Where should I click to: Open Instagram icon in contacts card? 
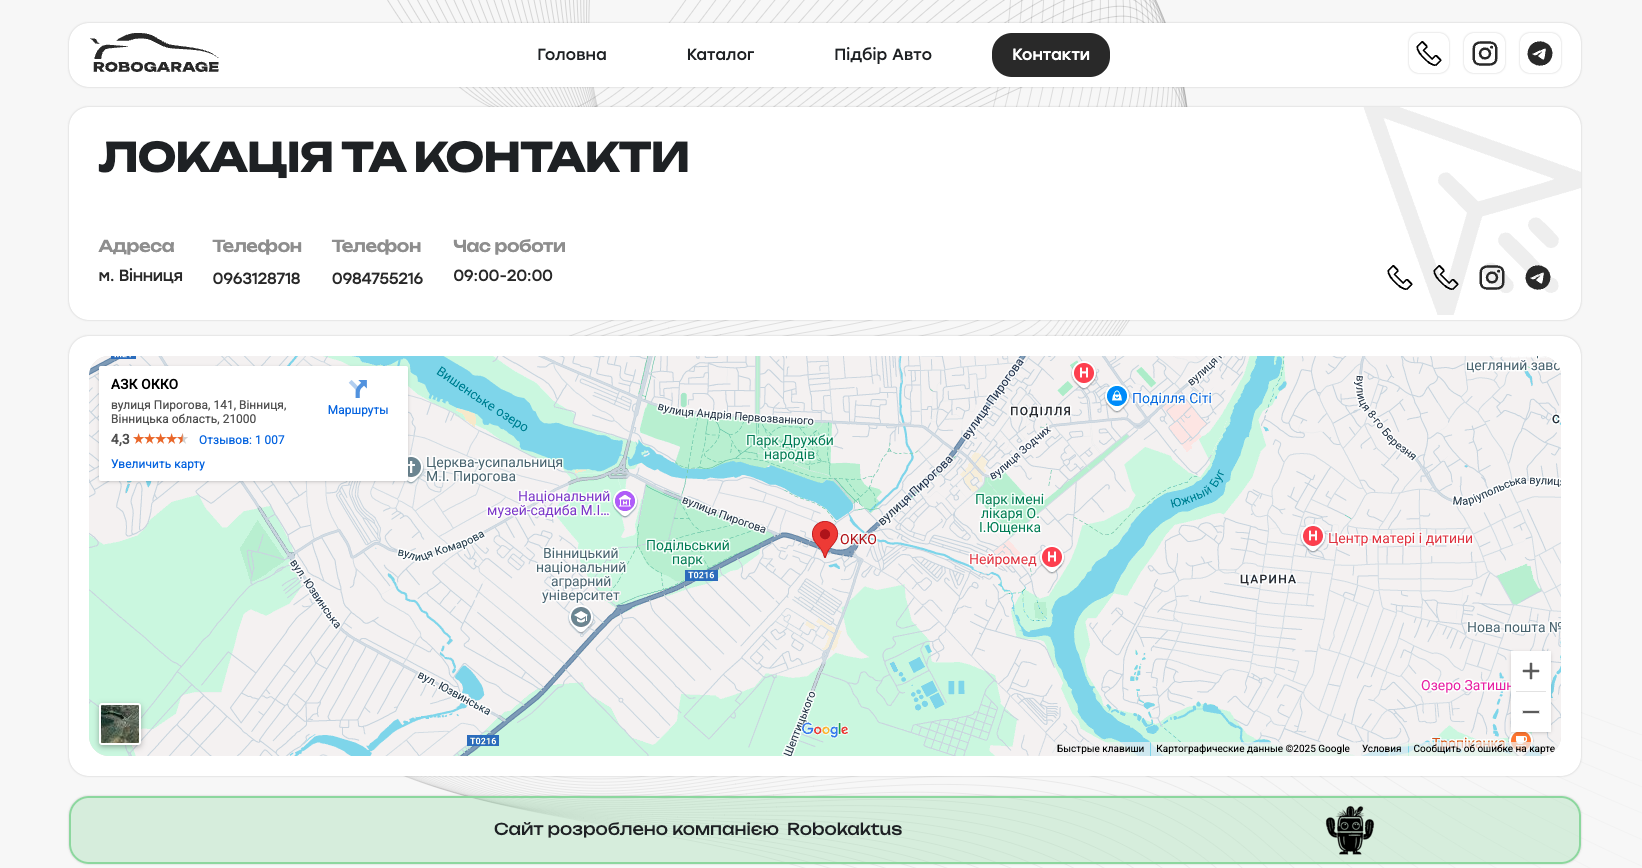pos(1492,278)
